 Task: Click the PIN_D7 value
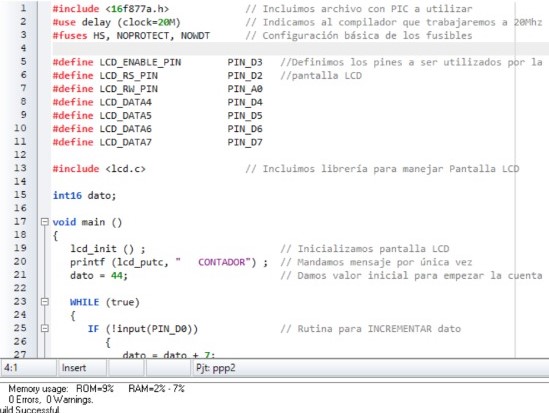245,142
